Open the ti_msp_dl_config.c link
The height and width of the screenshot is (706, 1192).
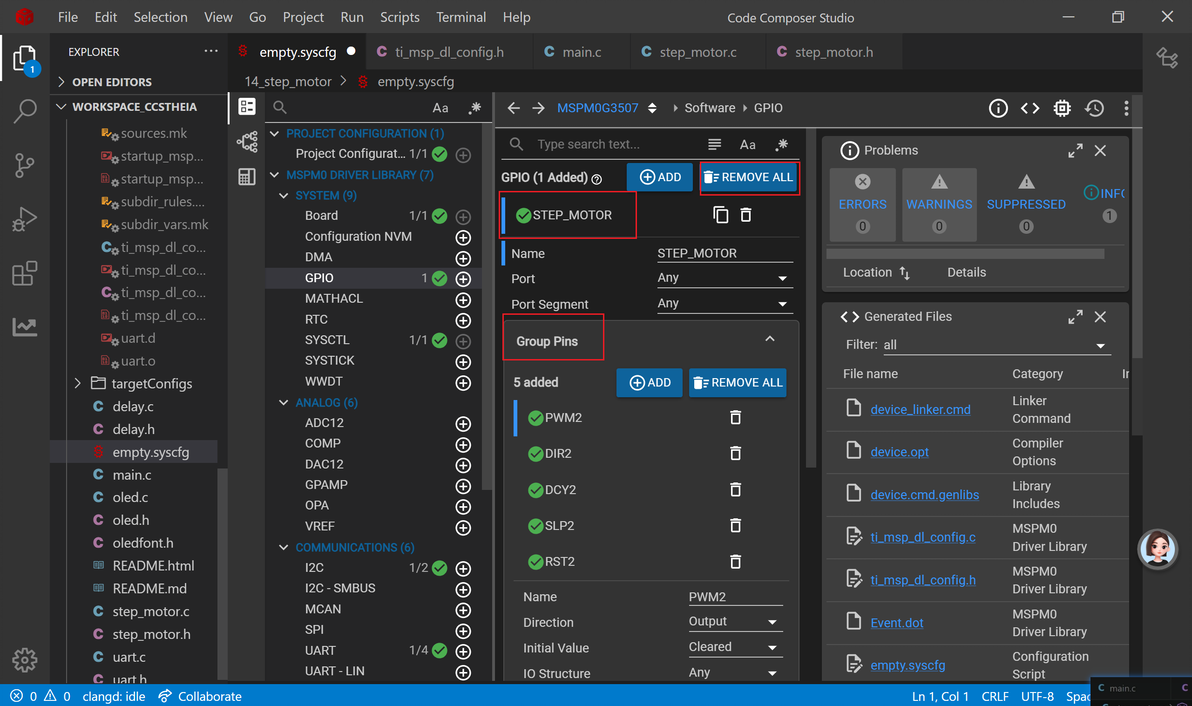point(923,537)
